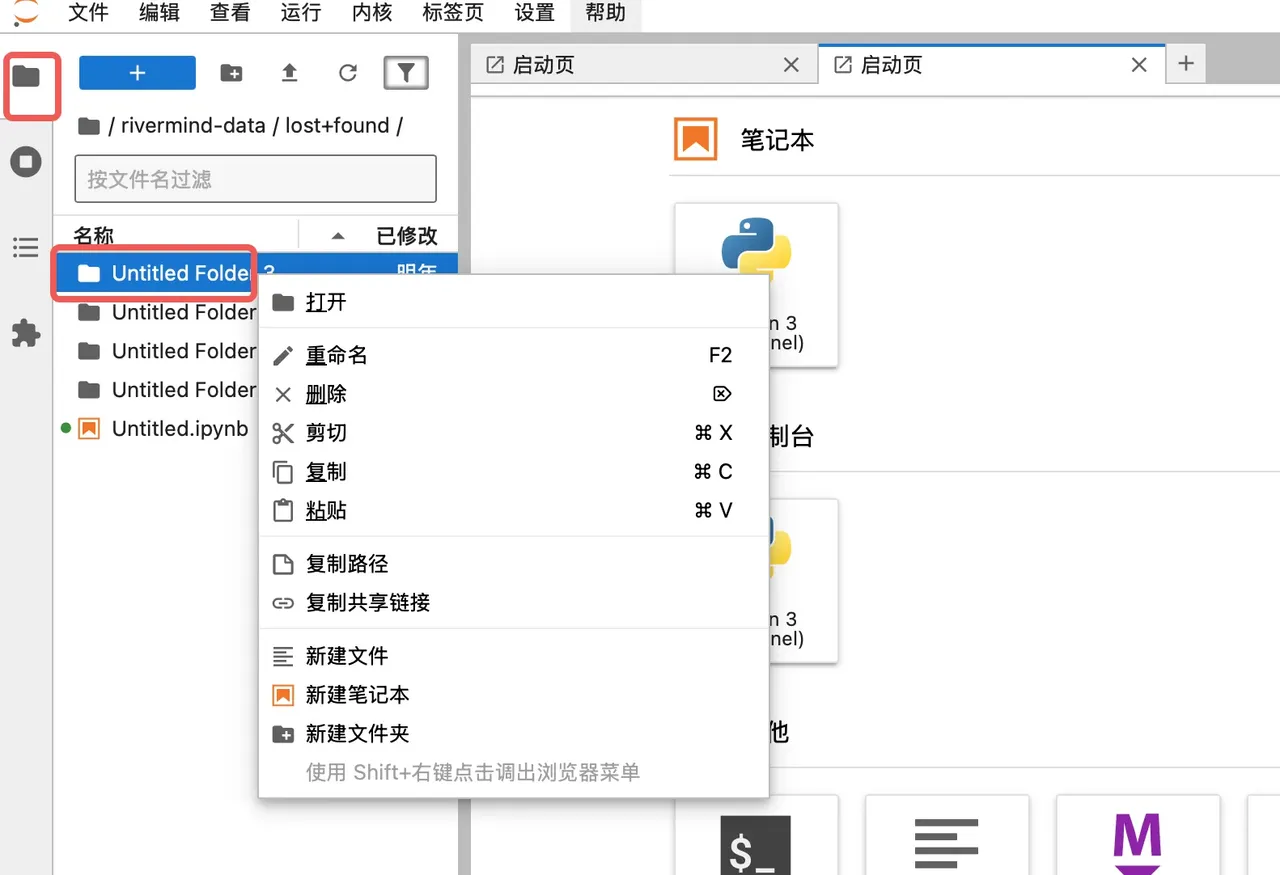The width and height of the screenshot is (1280, 875).
Task: Click the new folder toolbar icon
Action: 231,73
